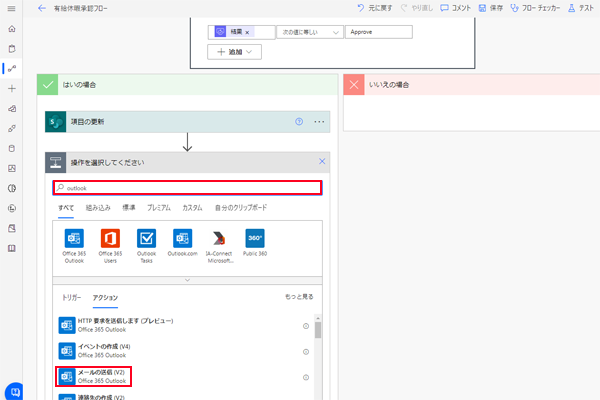This screenshot has height=400, width=600.
Task: Go to Home in the sidebar
Action: [x=12, y=29]
